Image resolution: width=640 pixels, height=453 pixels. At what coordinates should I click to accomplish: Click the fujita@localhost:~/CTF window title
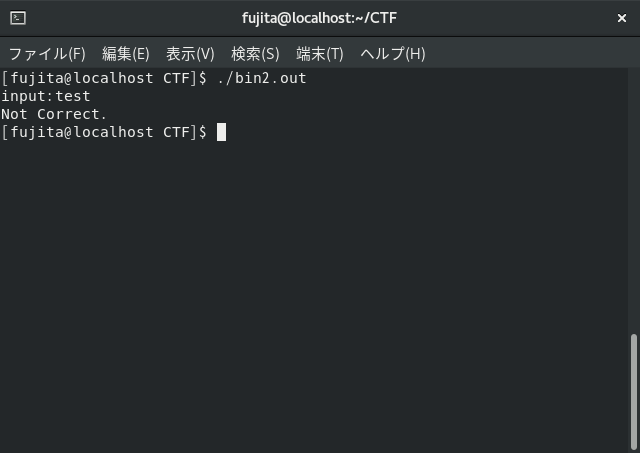pyautogui.click(x=320, y=18)
